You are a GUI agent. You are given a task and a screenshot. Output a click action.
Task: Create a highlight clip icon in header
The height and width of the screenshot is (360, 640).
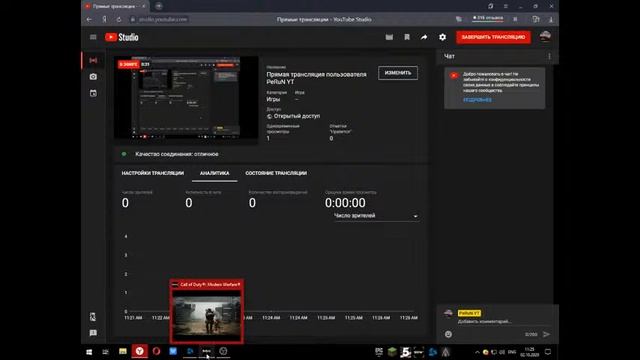[x=389, y=37]
